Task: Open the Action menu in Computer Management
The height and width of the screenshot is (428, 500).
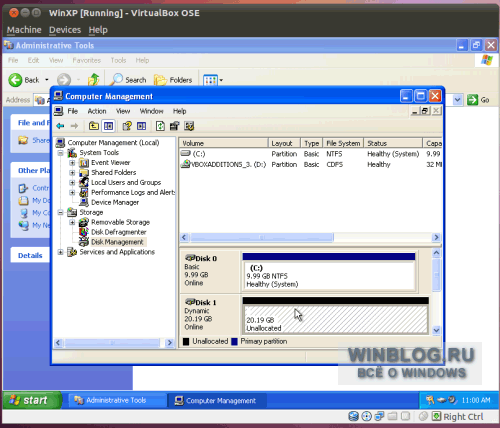Action: click(97, 111)
